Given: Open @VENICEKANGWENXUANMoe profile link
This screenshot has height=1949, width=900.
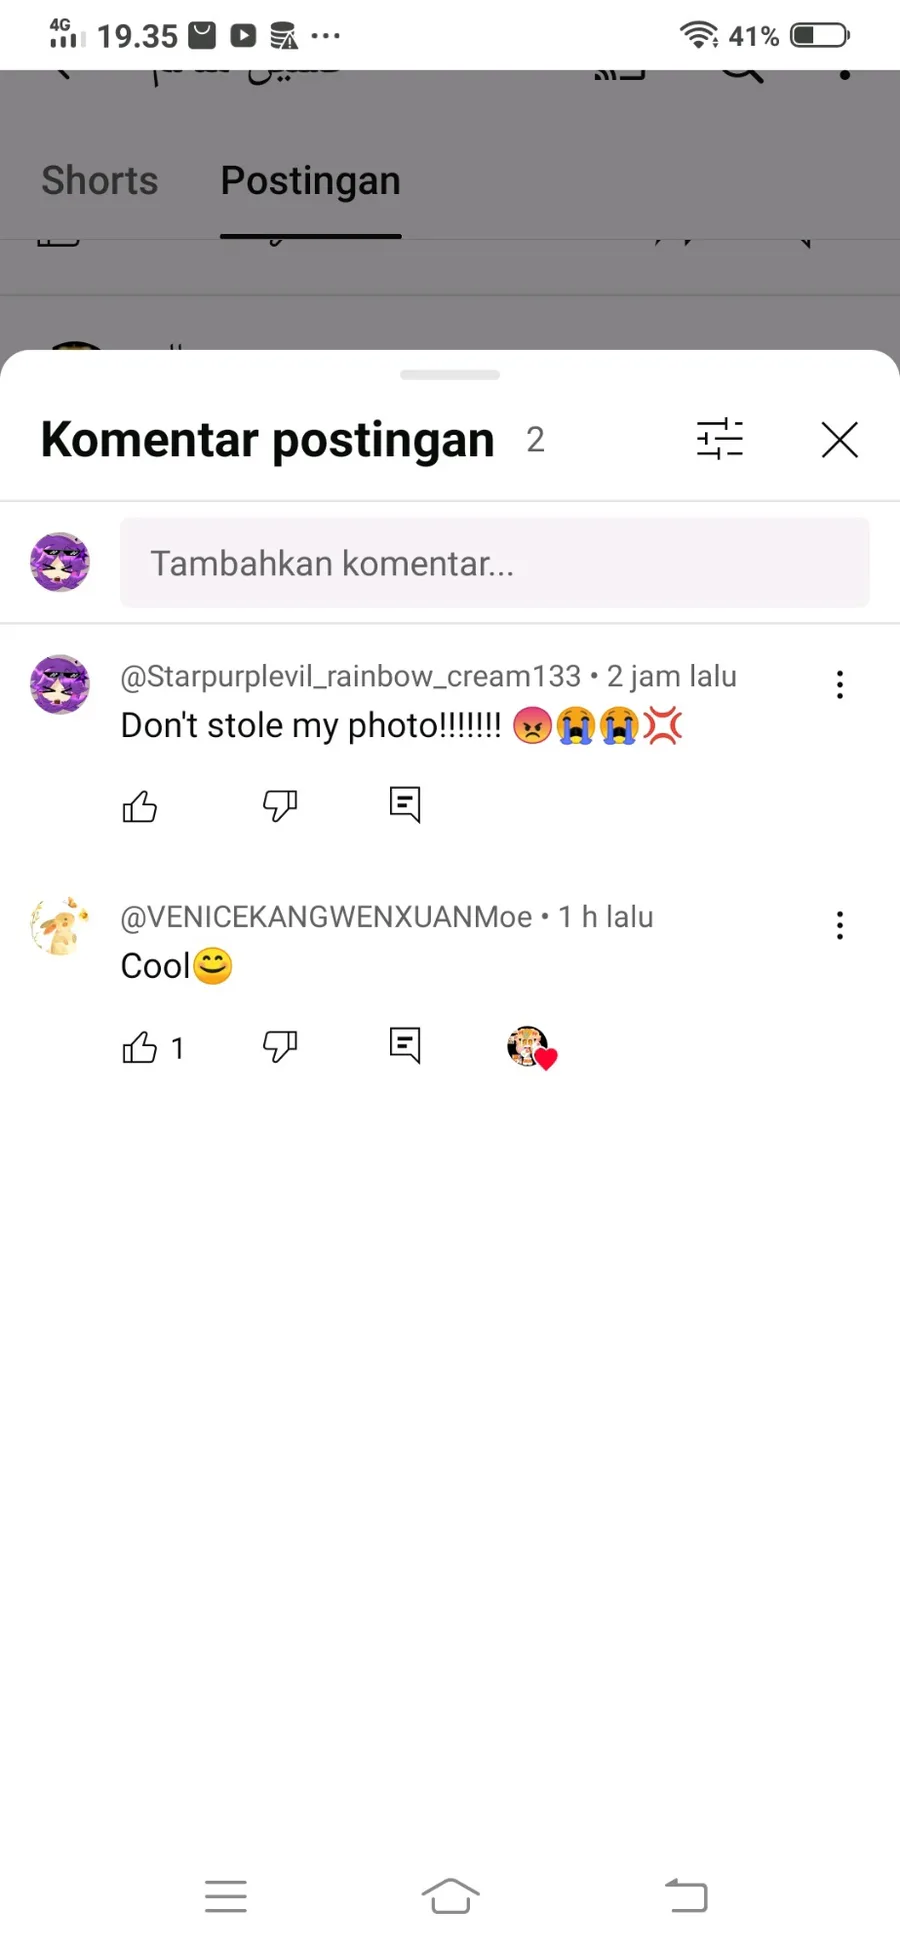Looking at the screenshot, I should 326,917.
